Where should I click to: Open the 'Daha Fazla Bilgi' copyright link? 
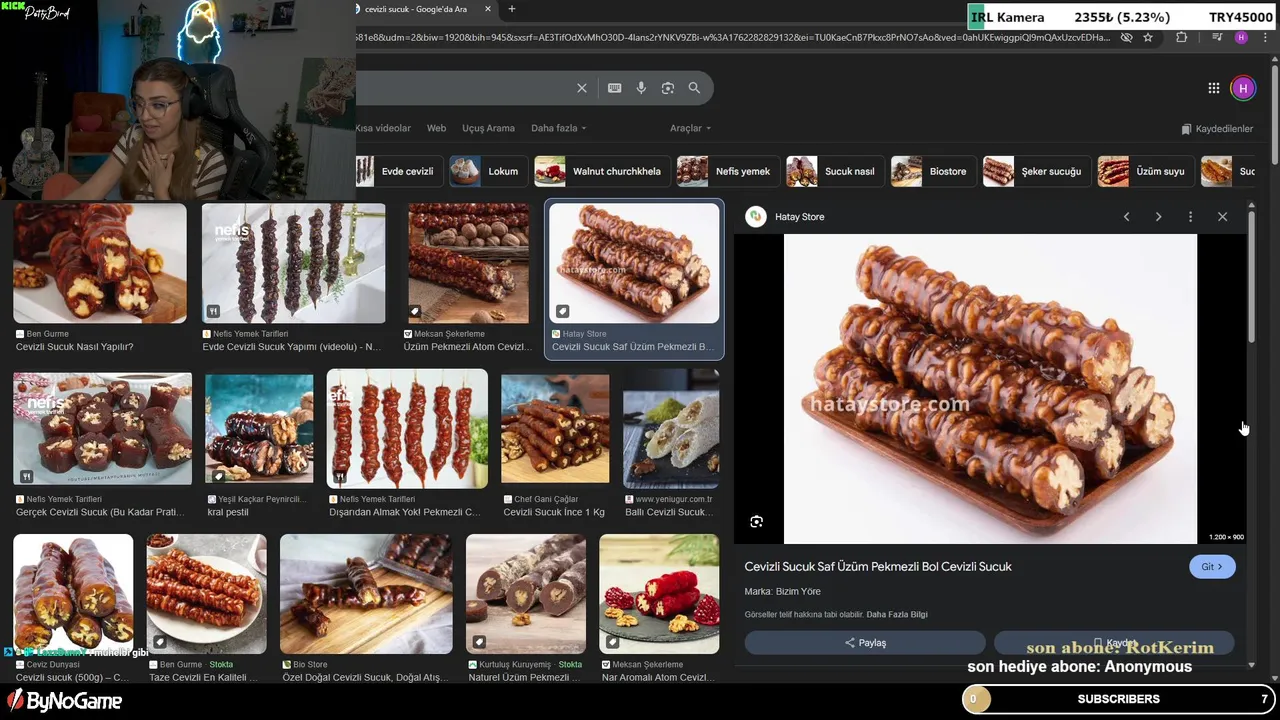pos(897,614)
